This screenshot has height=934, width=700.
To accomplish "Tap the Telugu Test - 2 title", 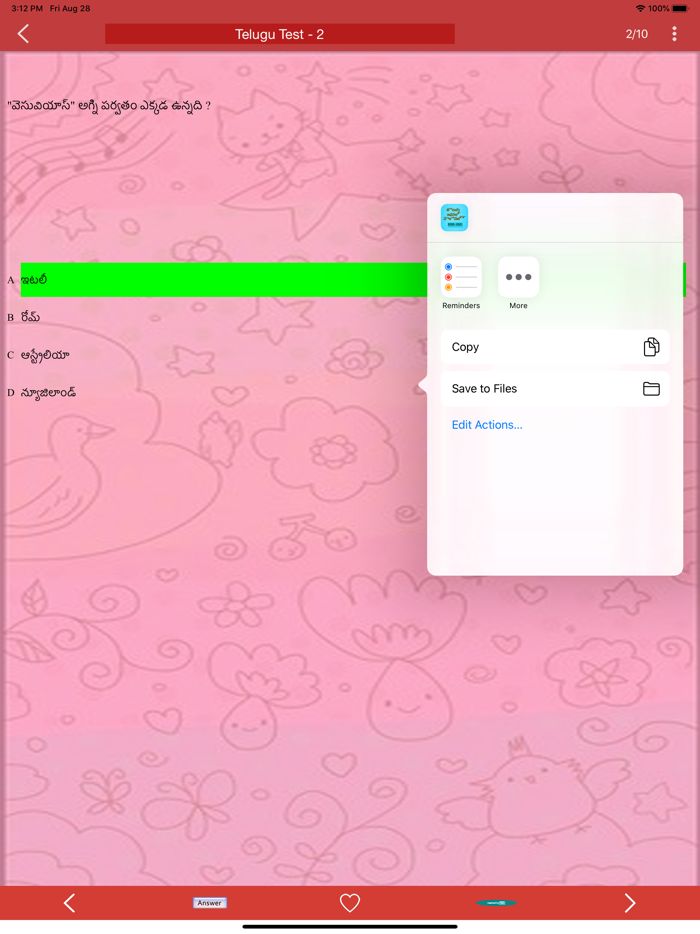I will click(279, 34).
